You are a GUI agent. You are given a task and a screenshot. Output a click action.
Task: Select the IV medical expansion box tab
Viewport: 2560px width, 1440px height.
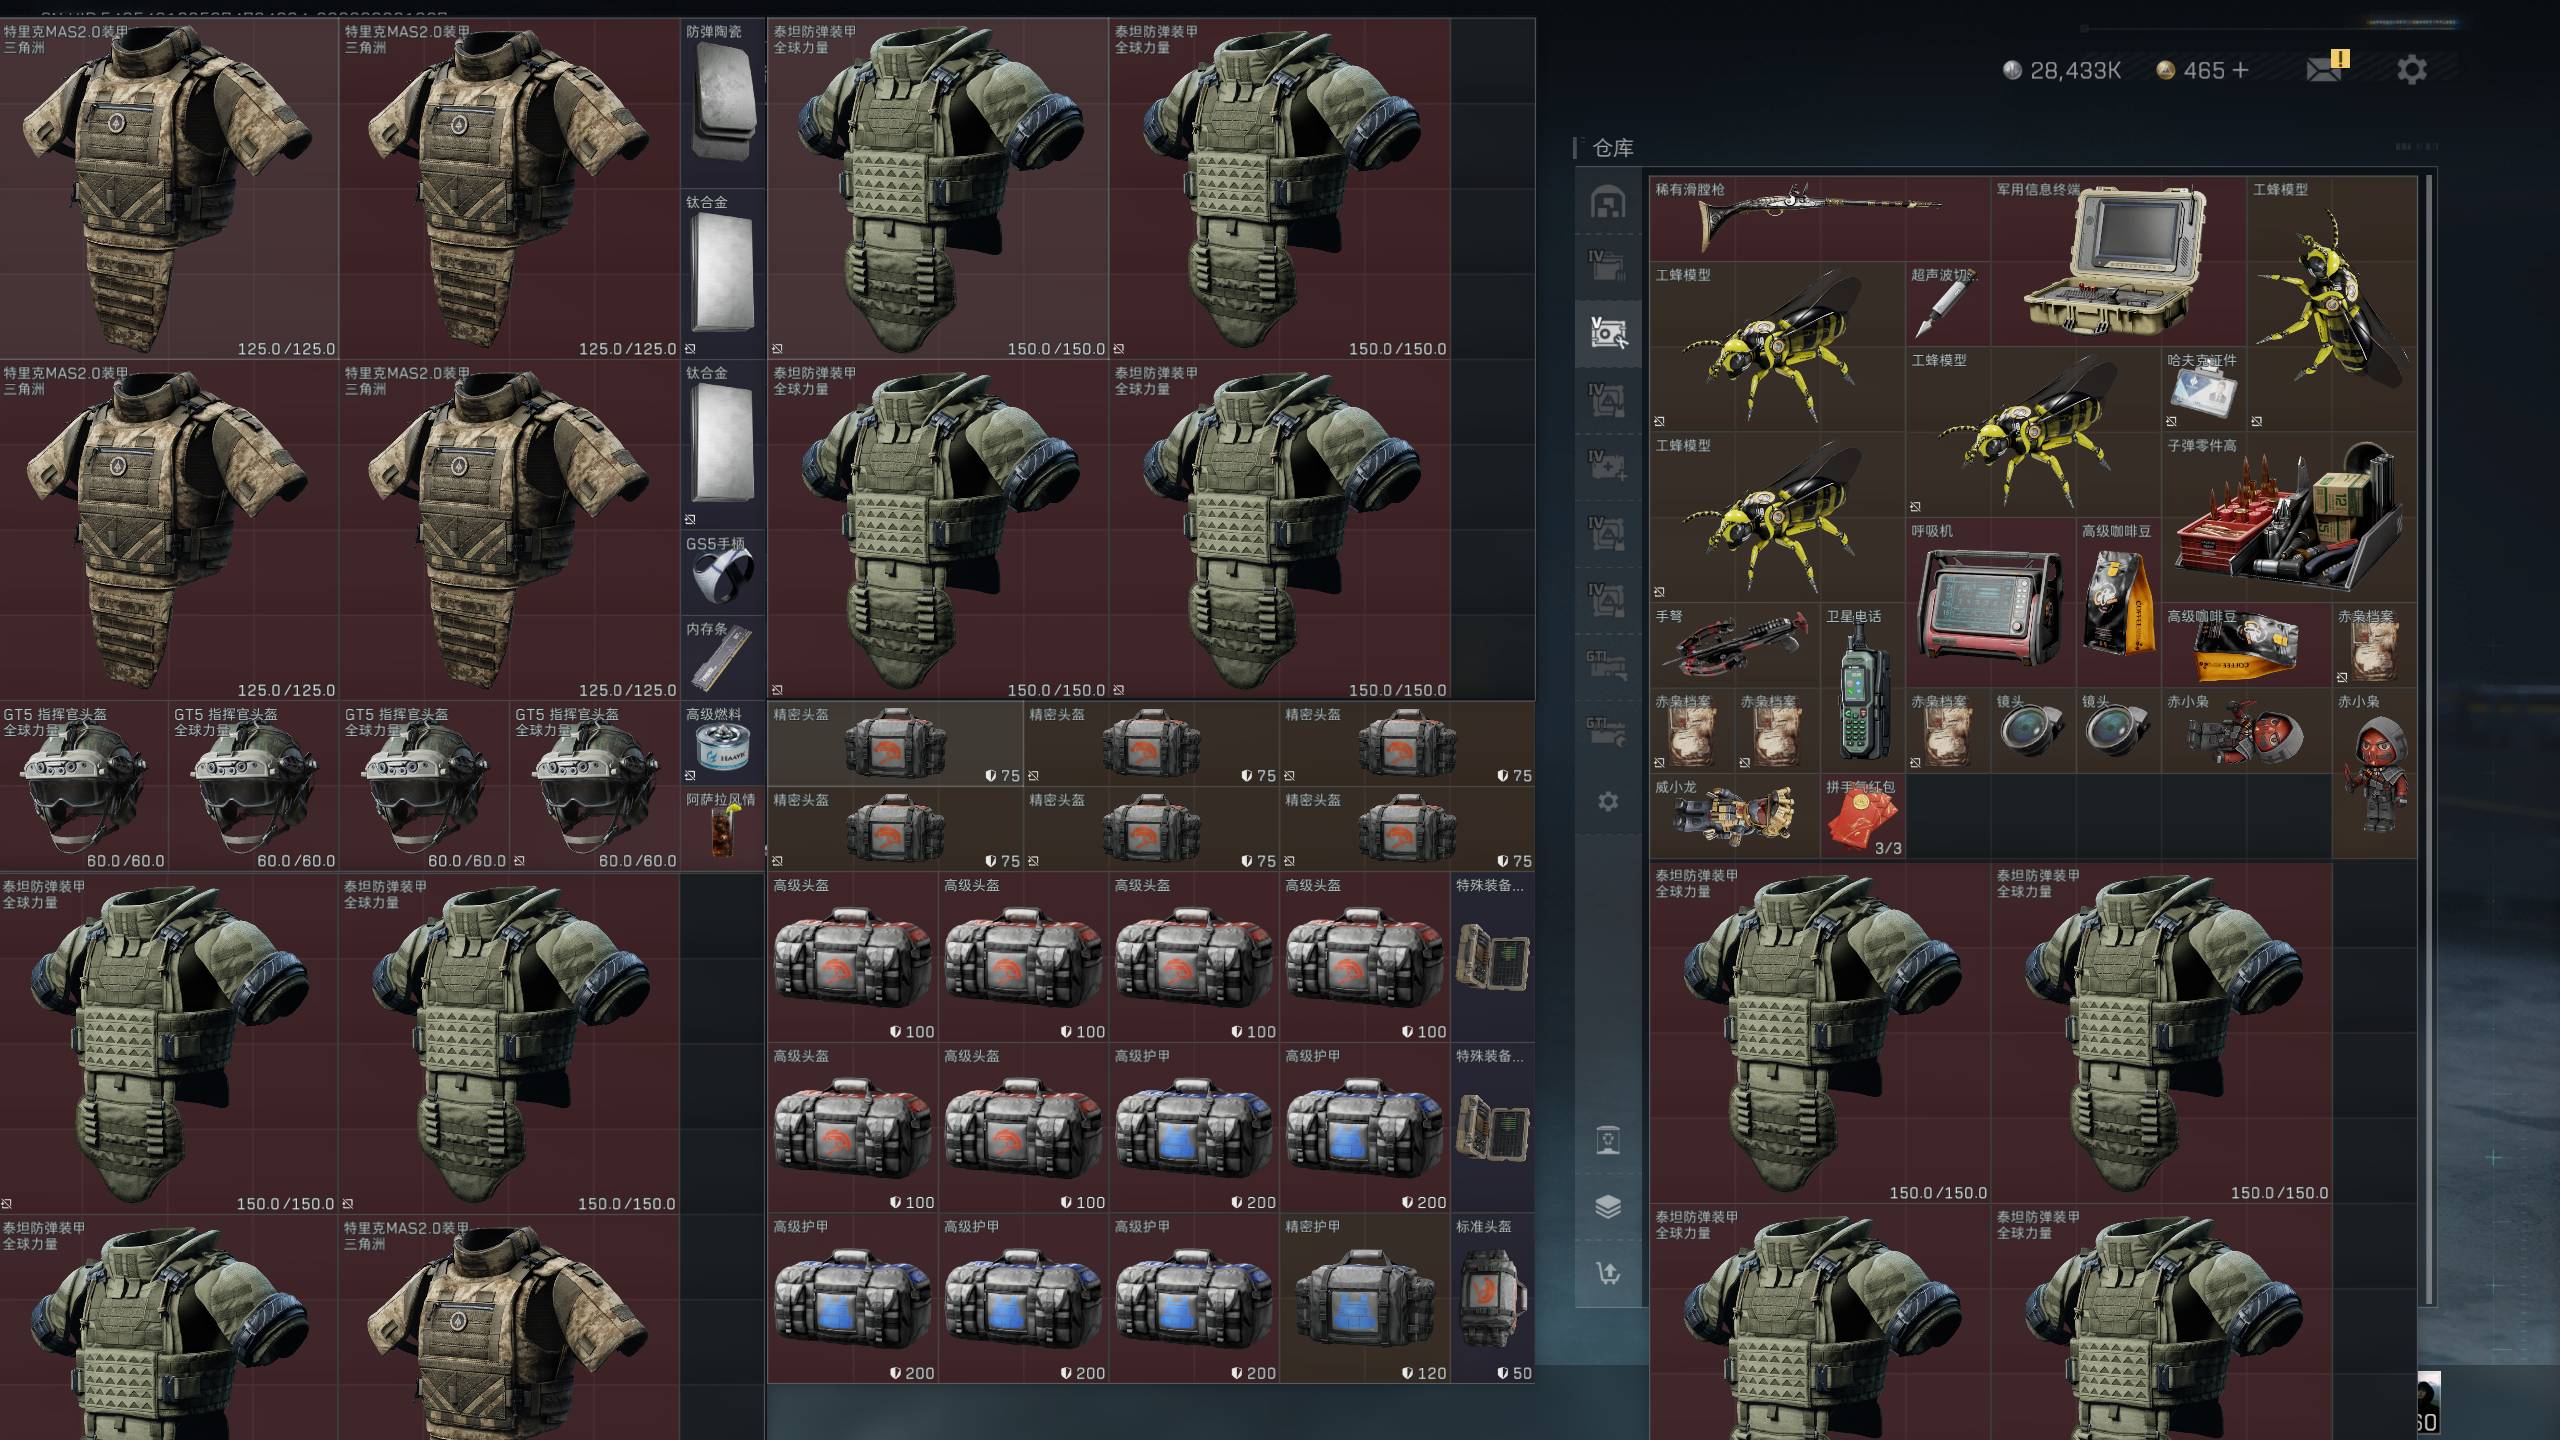[1607, 464]
